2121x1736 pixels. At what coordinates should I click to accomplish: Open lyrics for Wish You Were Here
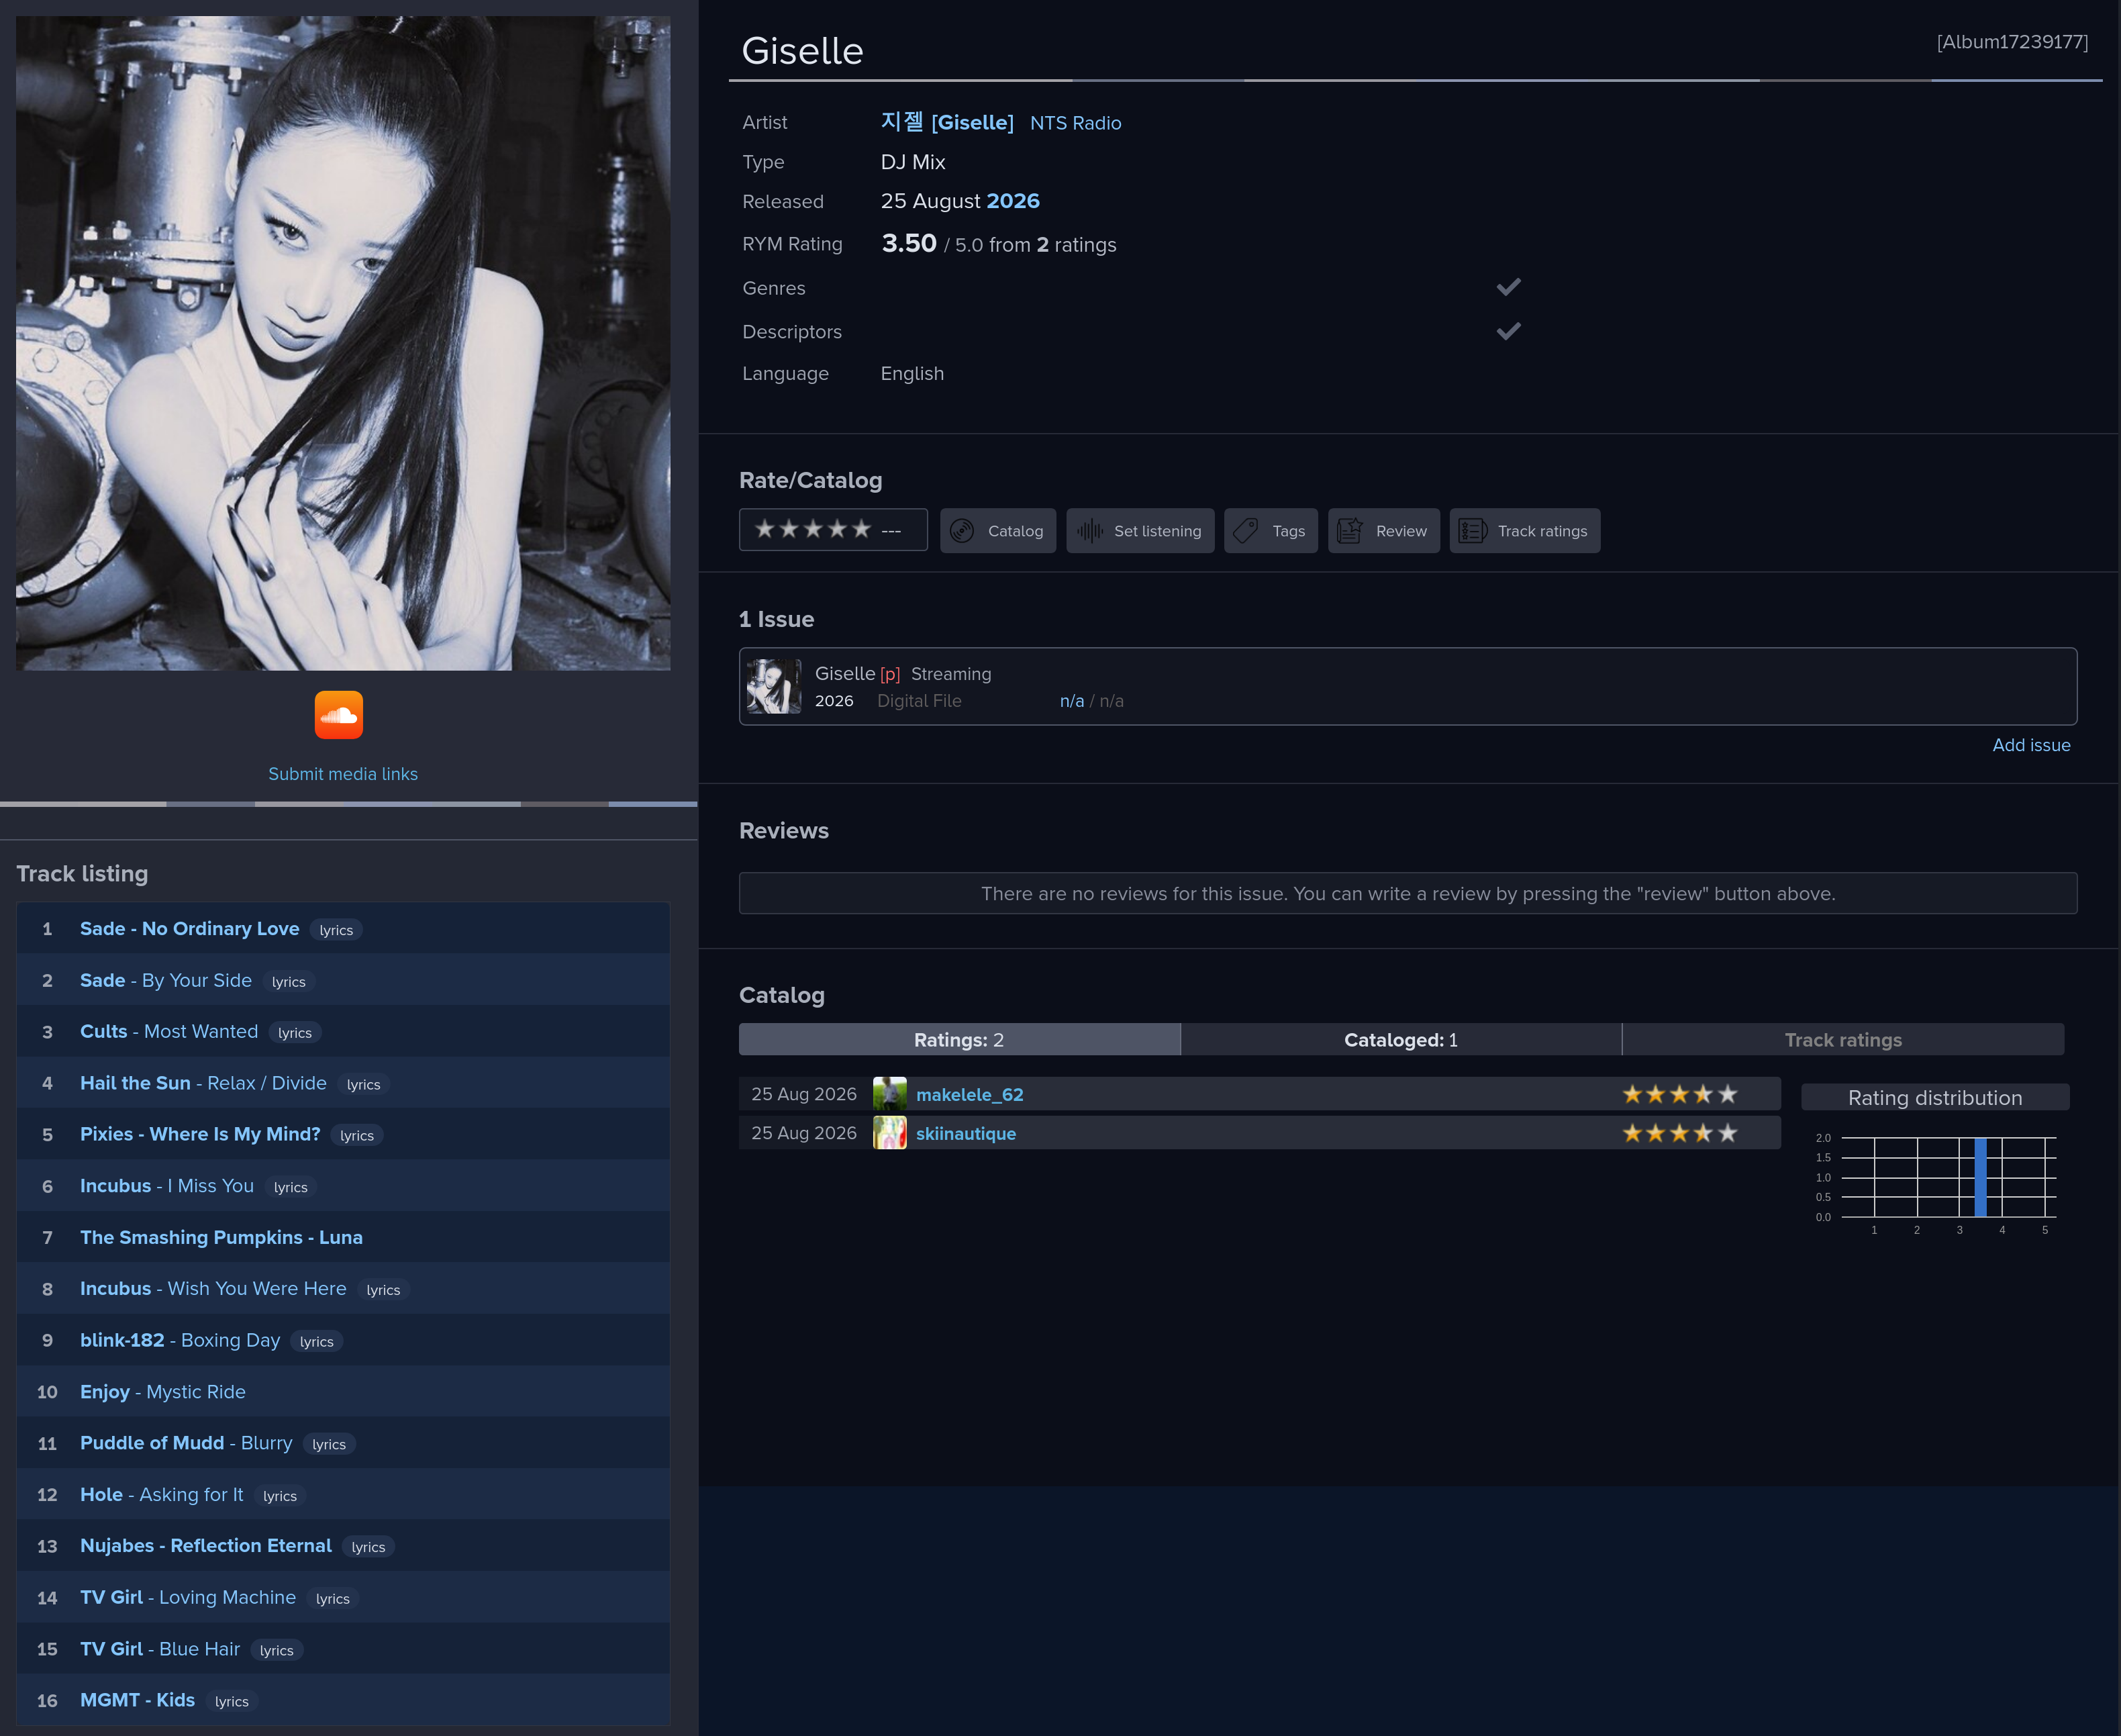pos(383,1290)
